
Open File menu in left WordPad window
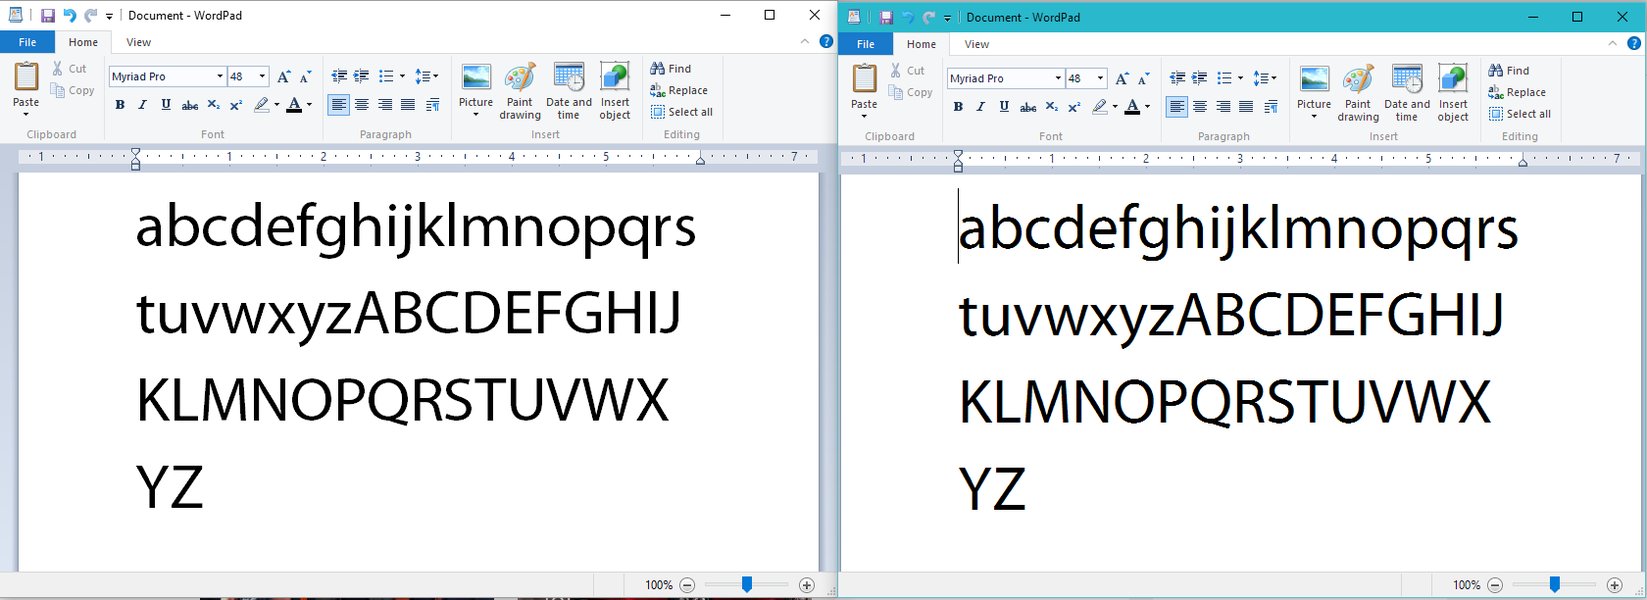(x=28, y=42)
